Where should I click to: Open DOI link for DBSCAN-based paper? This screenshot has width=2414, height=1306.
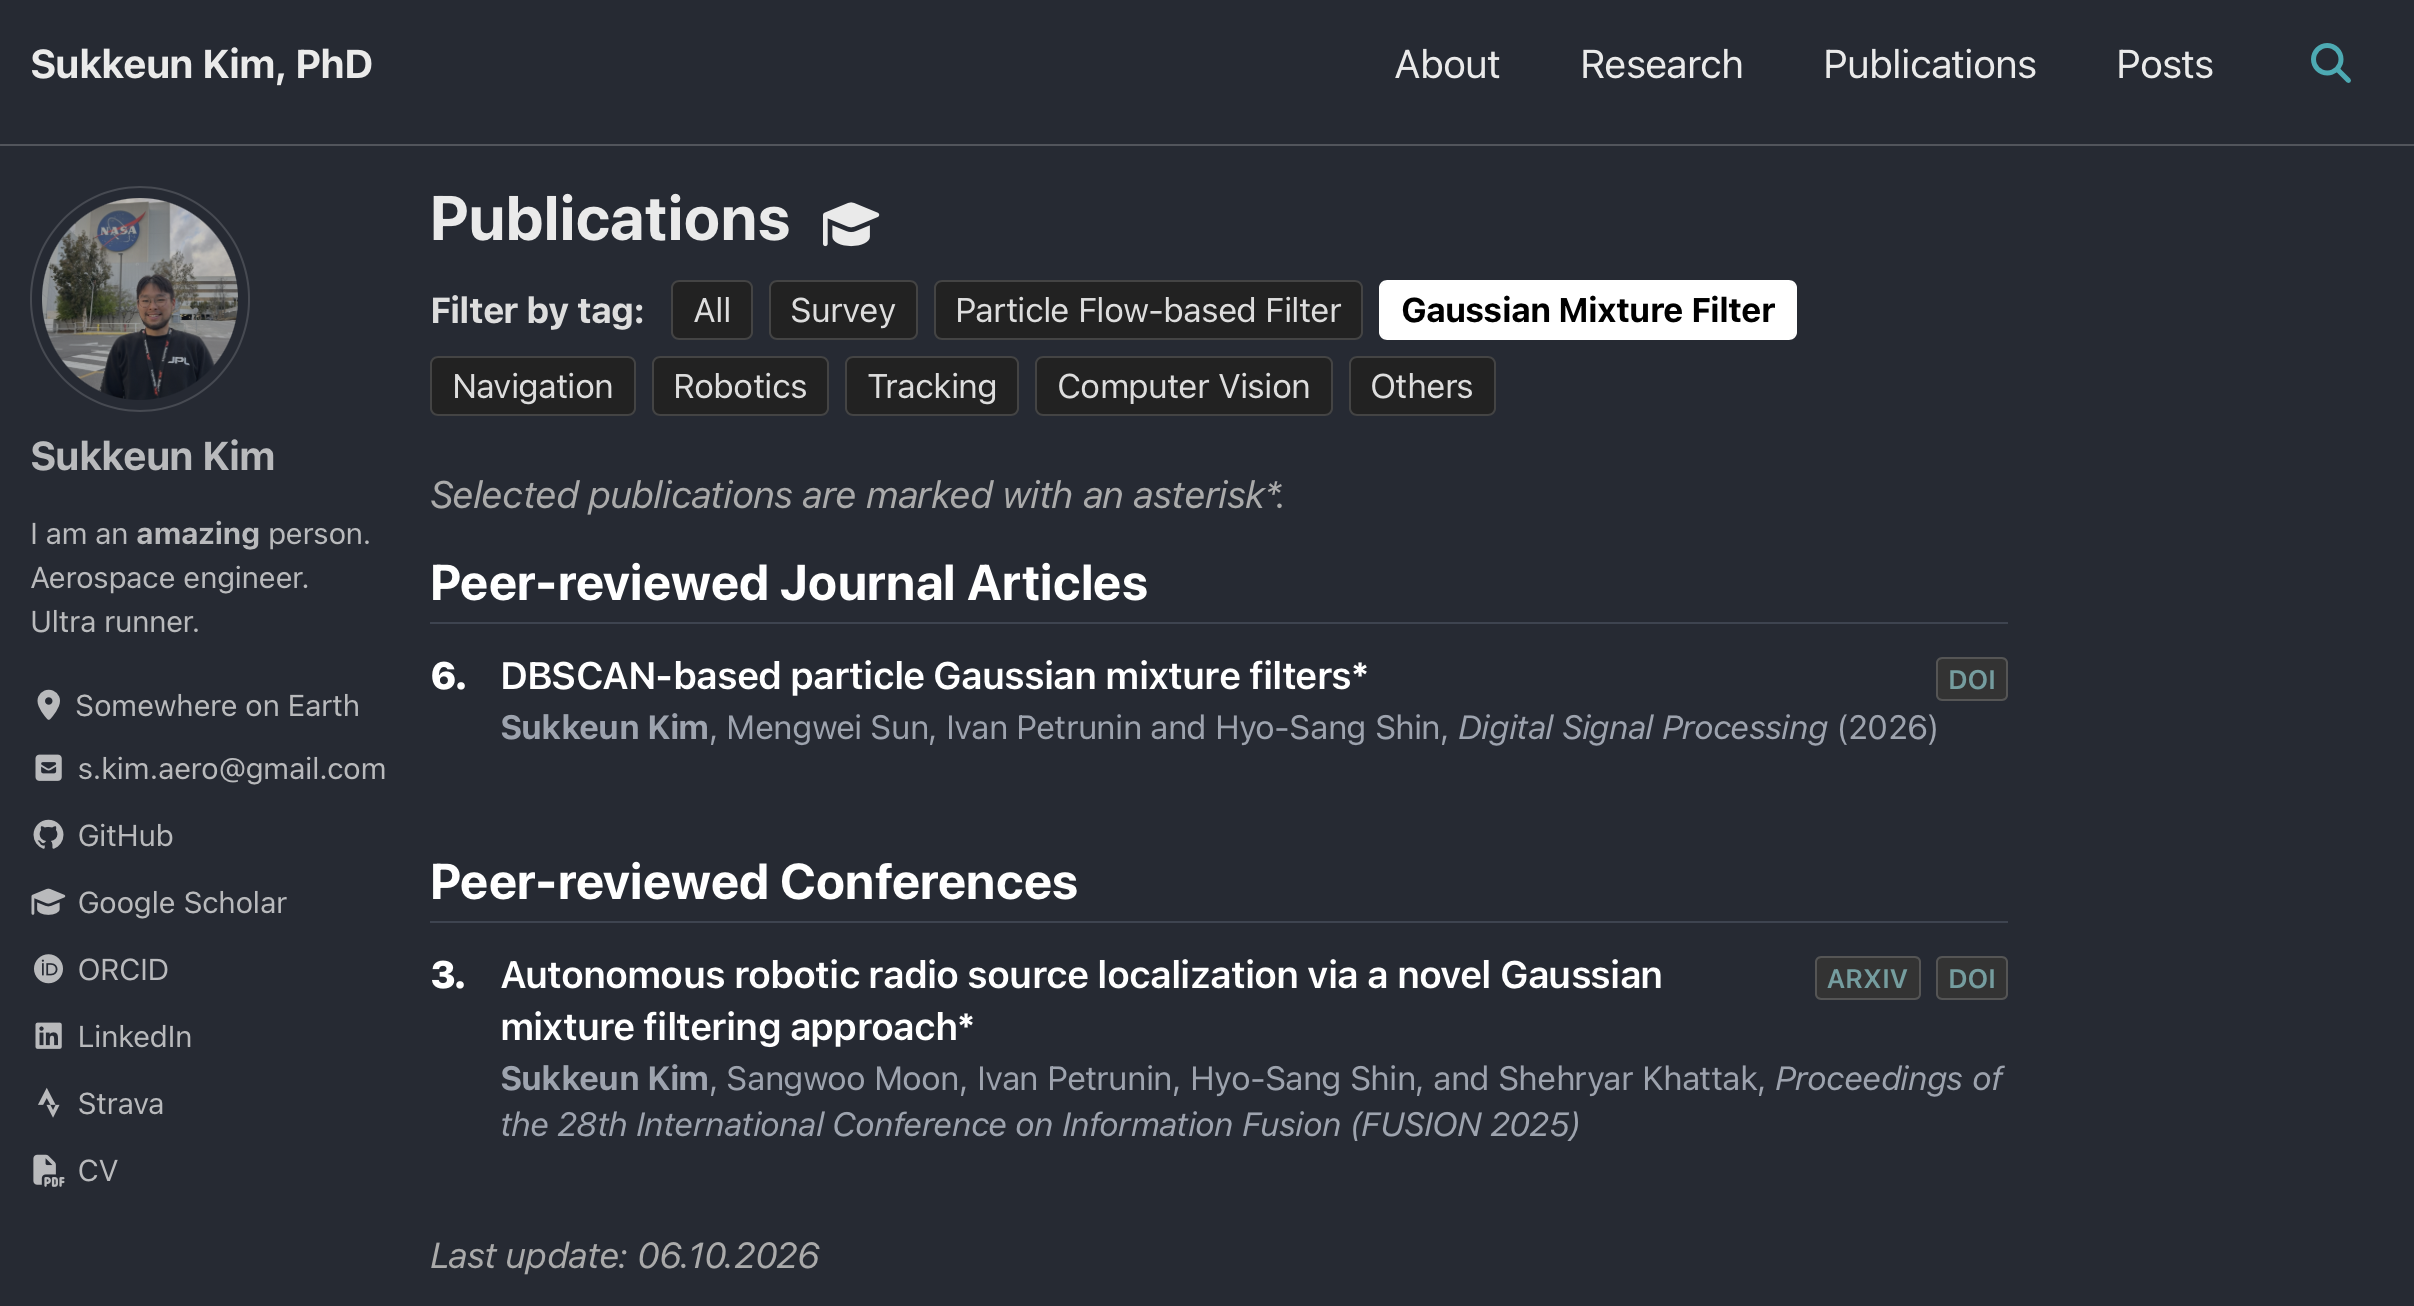click(x=1972, y=679)
